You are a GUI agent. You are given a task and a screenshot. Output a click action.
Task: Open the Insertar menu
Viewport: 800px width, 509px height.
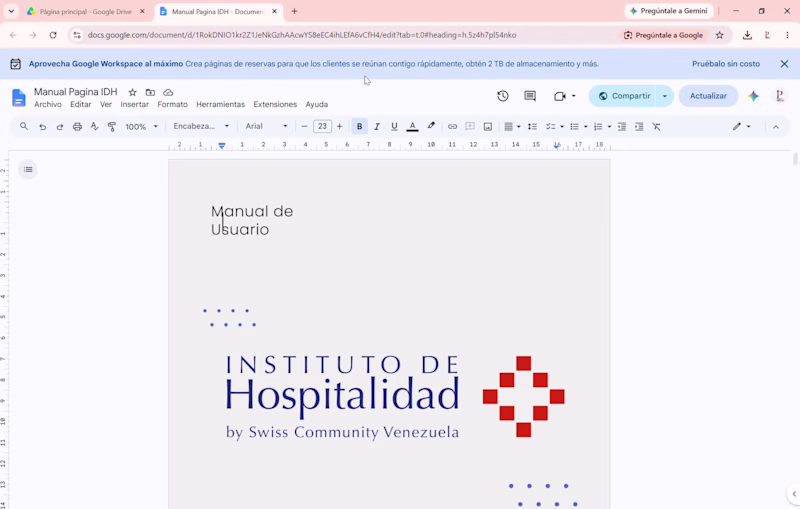coord(135,105)
